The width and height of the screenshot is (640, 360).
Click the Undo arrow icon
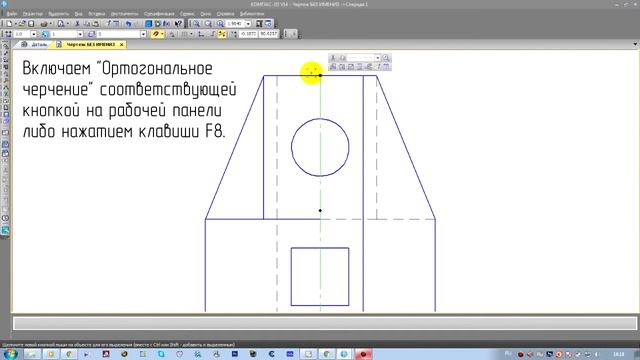coord(128,24)
